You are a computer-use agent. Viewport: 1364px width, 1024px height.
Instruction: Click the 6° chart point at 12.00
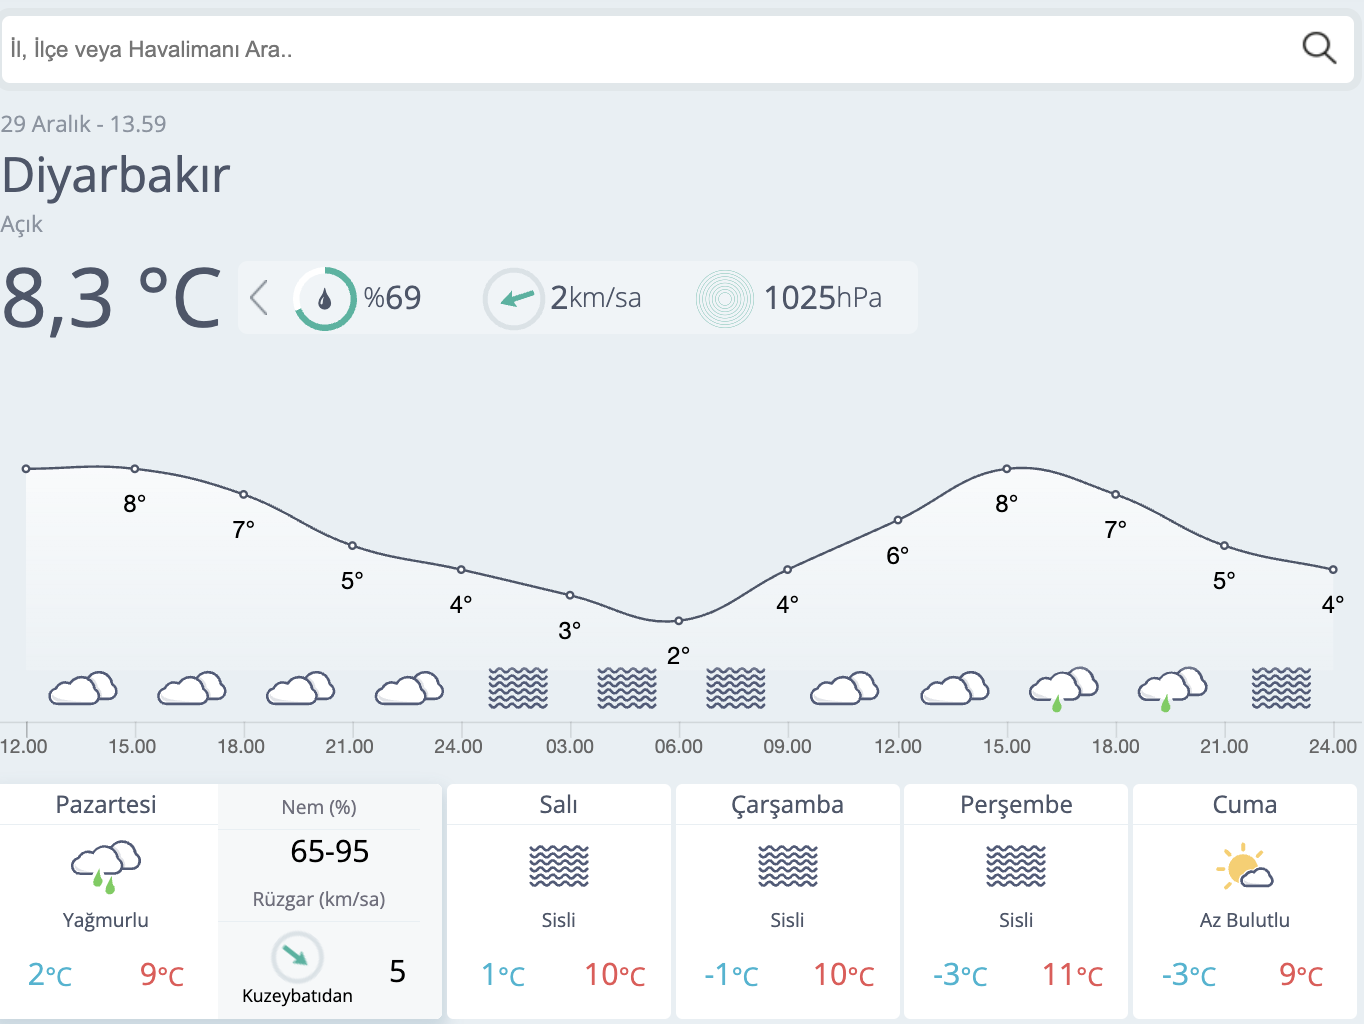(898, 520)
